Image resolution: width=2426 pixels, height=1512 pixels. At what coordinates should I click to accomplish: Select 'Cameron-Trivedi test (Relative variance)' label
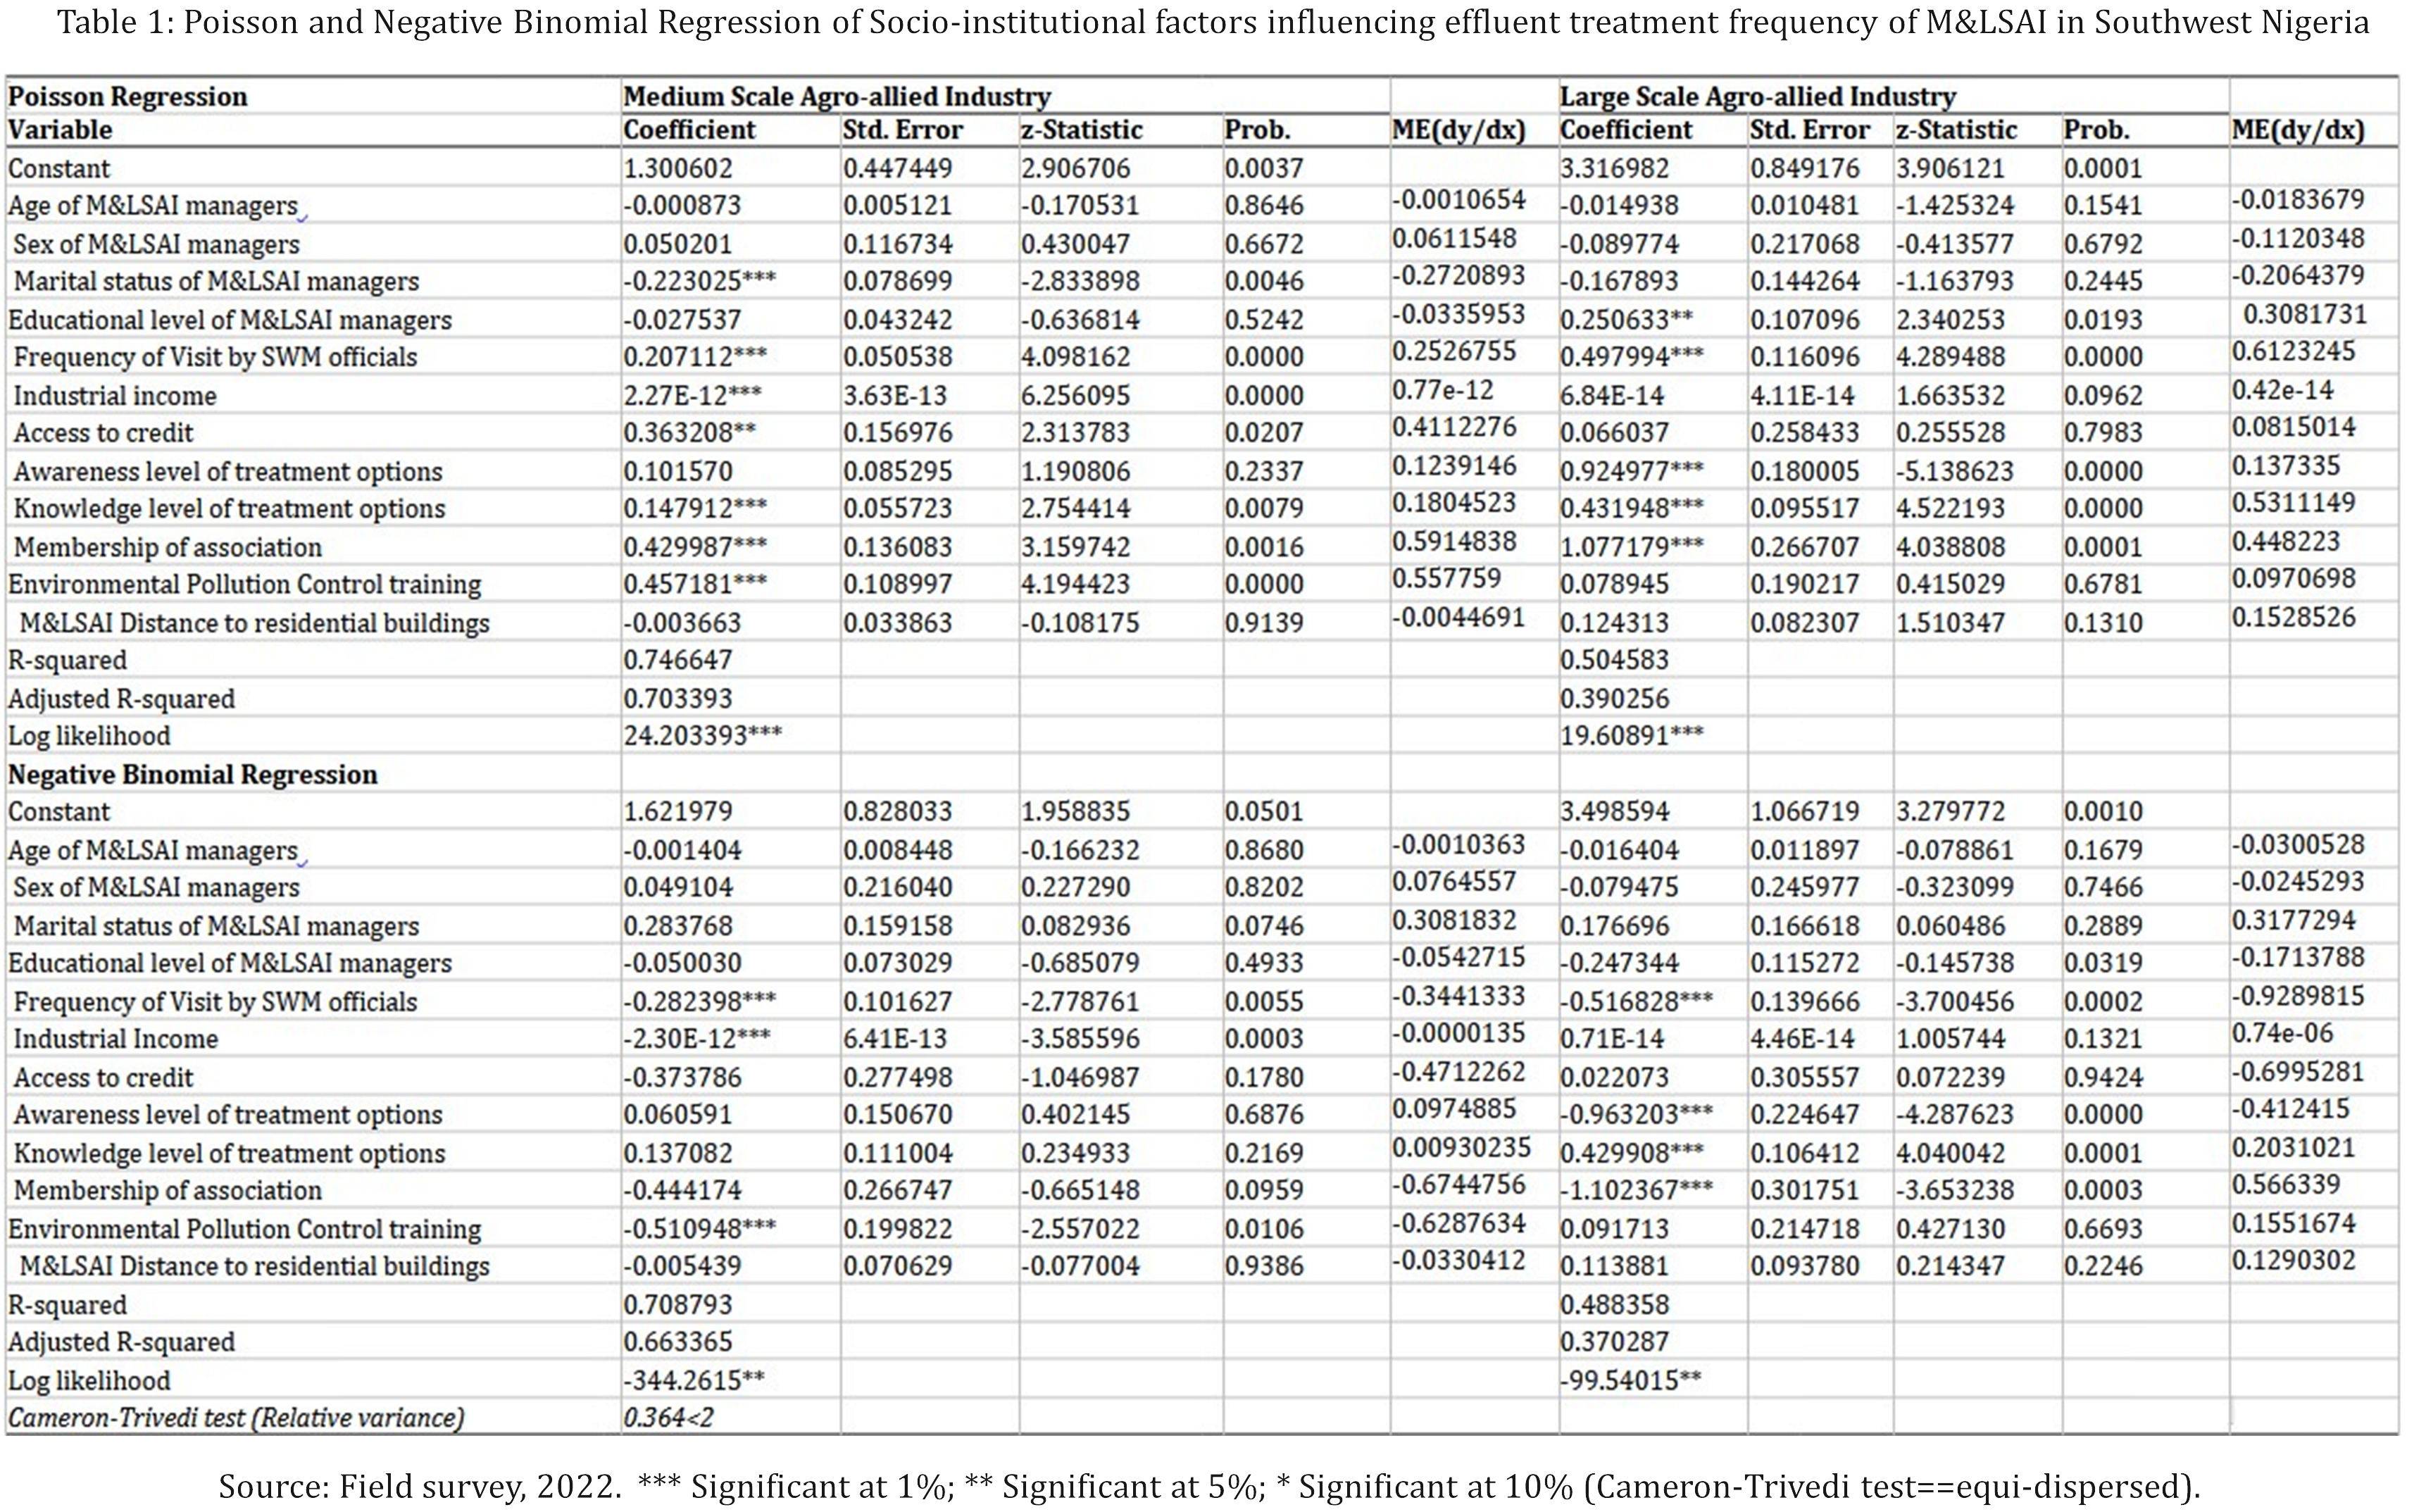pos(236,1418)
